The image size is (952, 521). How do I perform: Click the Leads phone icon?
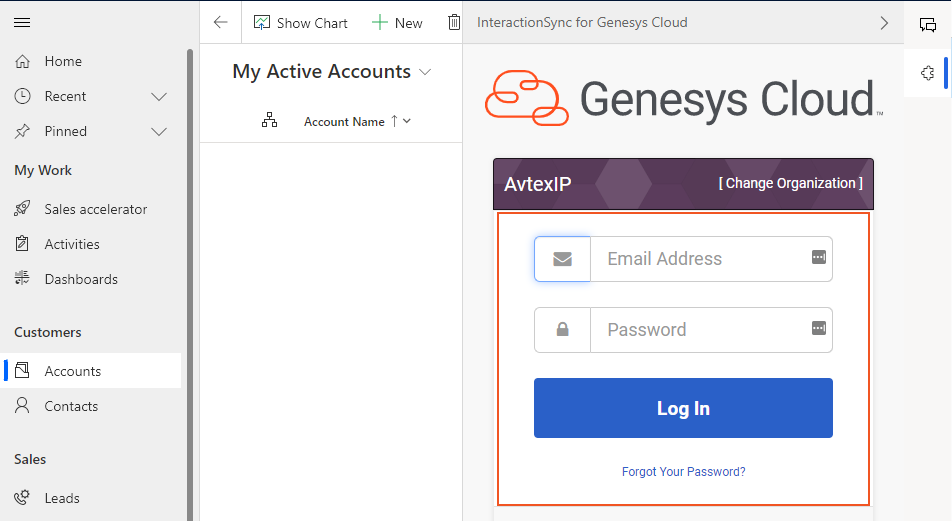(22, 497)
